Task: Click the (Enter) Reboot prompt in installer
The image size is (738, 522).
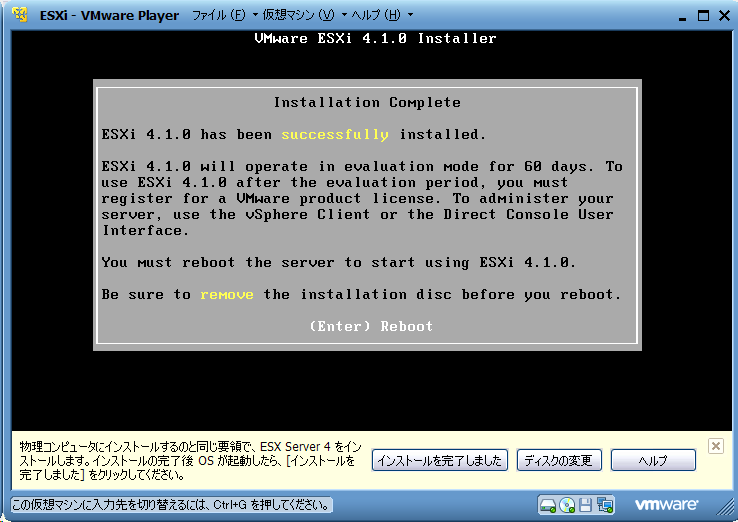Action: coord(371,326)
